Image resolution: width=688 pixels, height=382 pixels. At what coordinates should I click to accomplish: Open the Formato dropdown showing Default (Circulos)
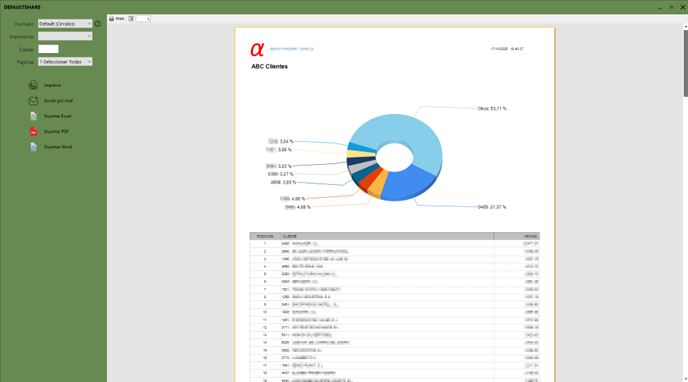(65, 24)
